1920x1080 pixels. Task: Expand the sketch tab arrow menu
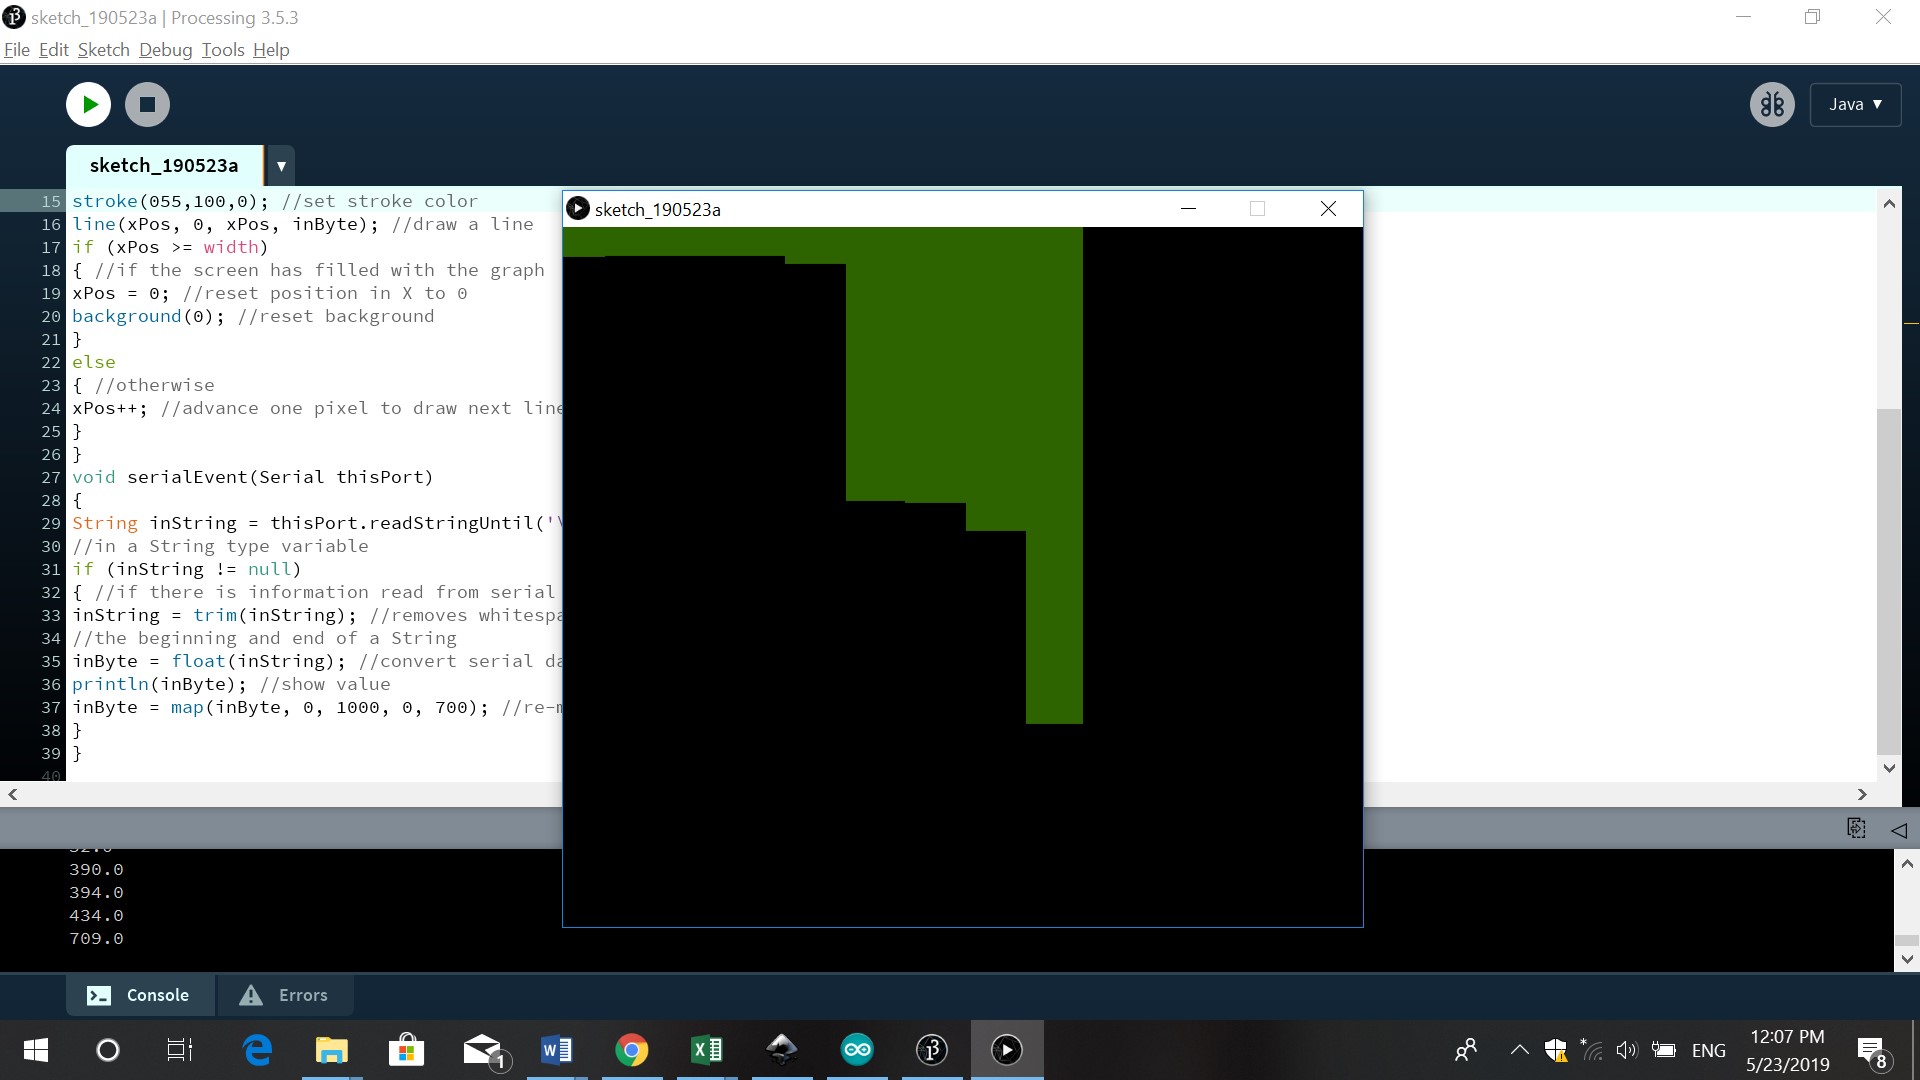coord(281,166)
